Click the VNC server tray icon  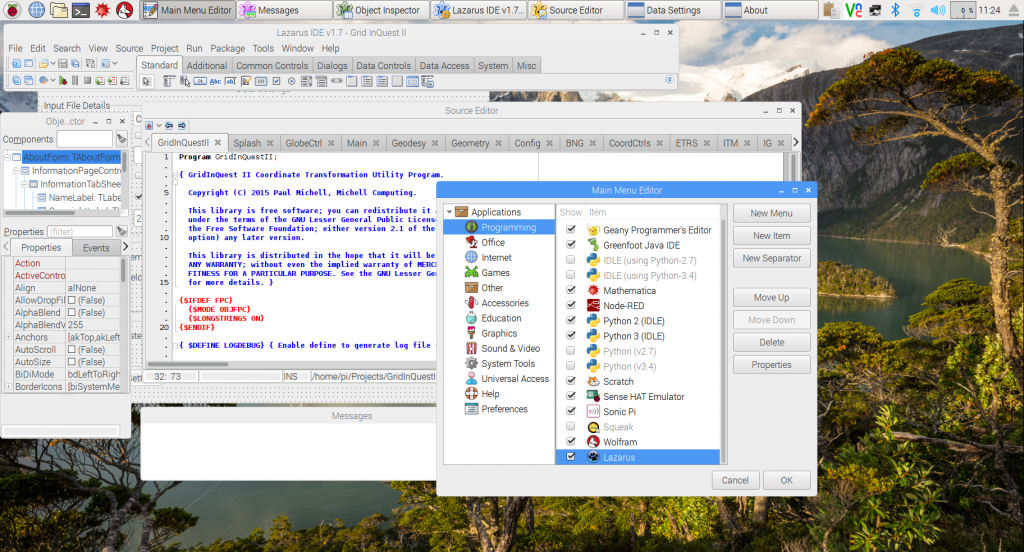pos(854,10)
